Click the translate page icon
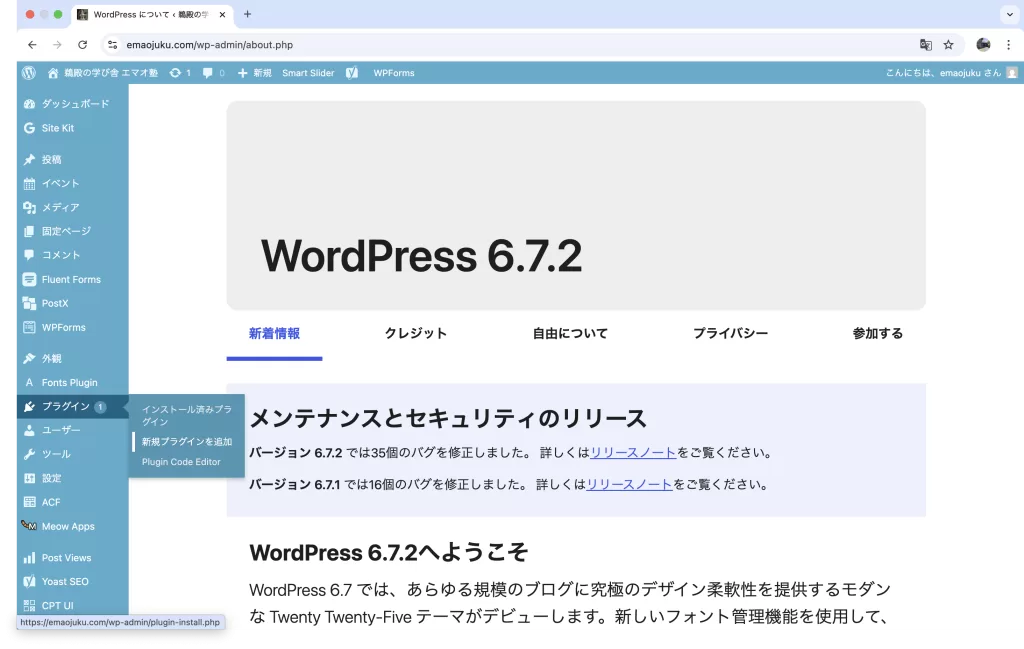The width and height of the screenshot is (1024, 649). point(925,44)
